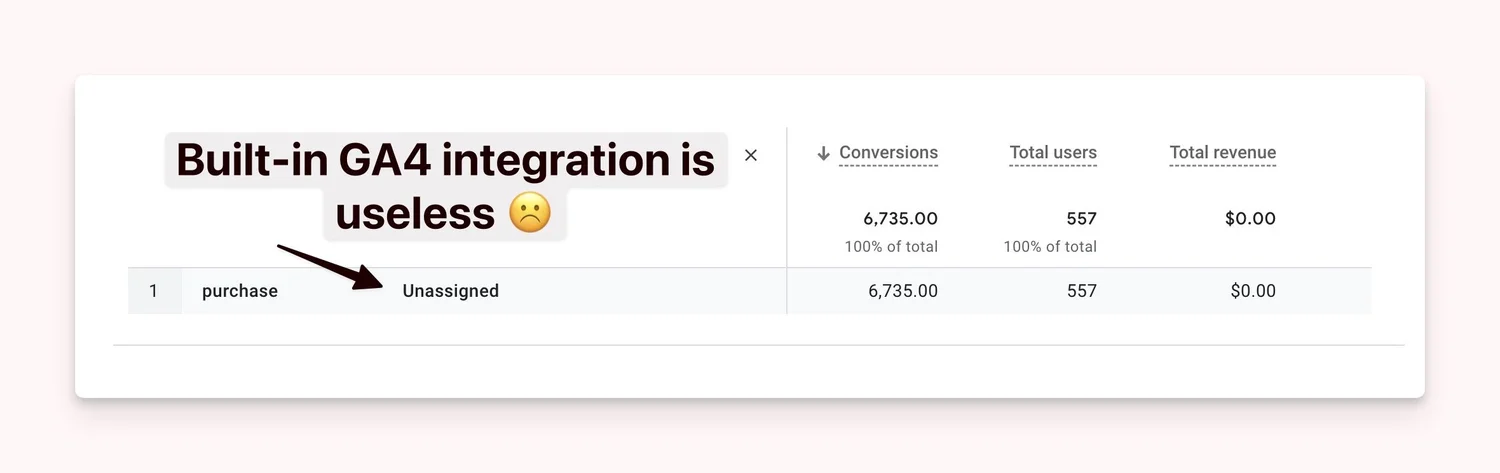This screenshot has width=1500, height=473.
Task: Sort by the Conversions column header
Action: (x=888, y=153)
